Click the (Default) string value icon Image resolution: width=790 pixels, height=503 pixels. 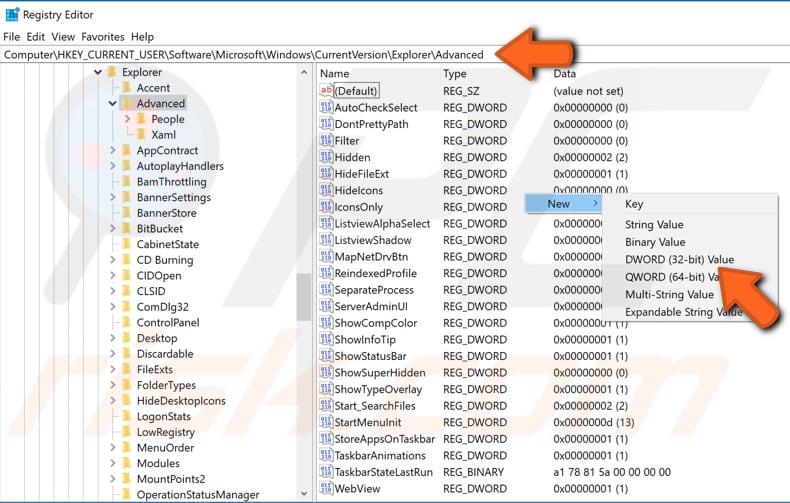(x=326, y=91)
